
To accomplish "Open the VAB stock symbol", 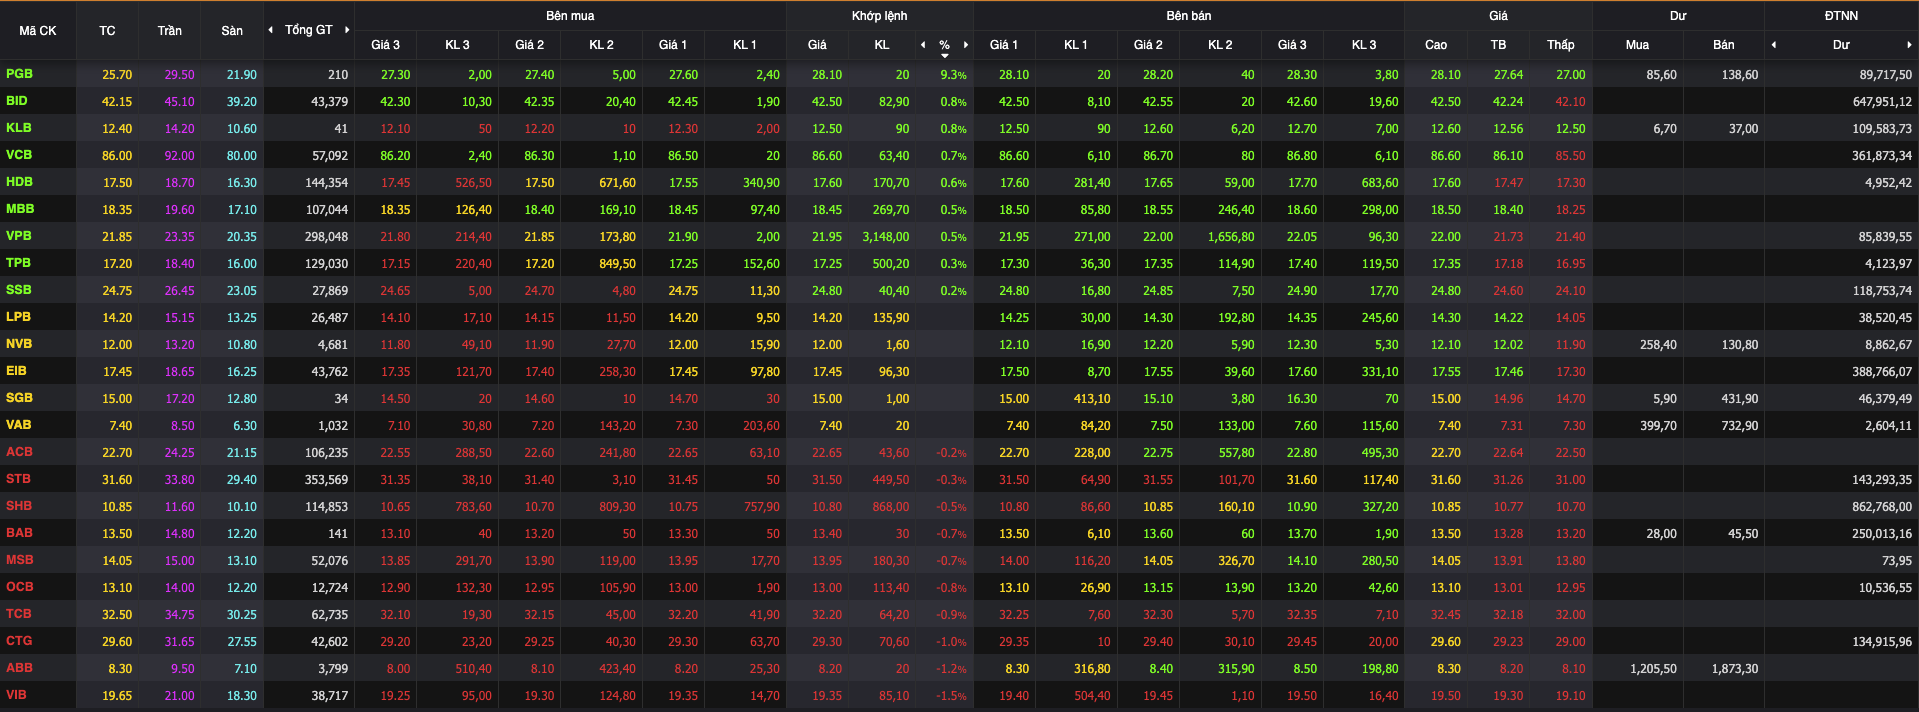I will pos(19,425).
